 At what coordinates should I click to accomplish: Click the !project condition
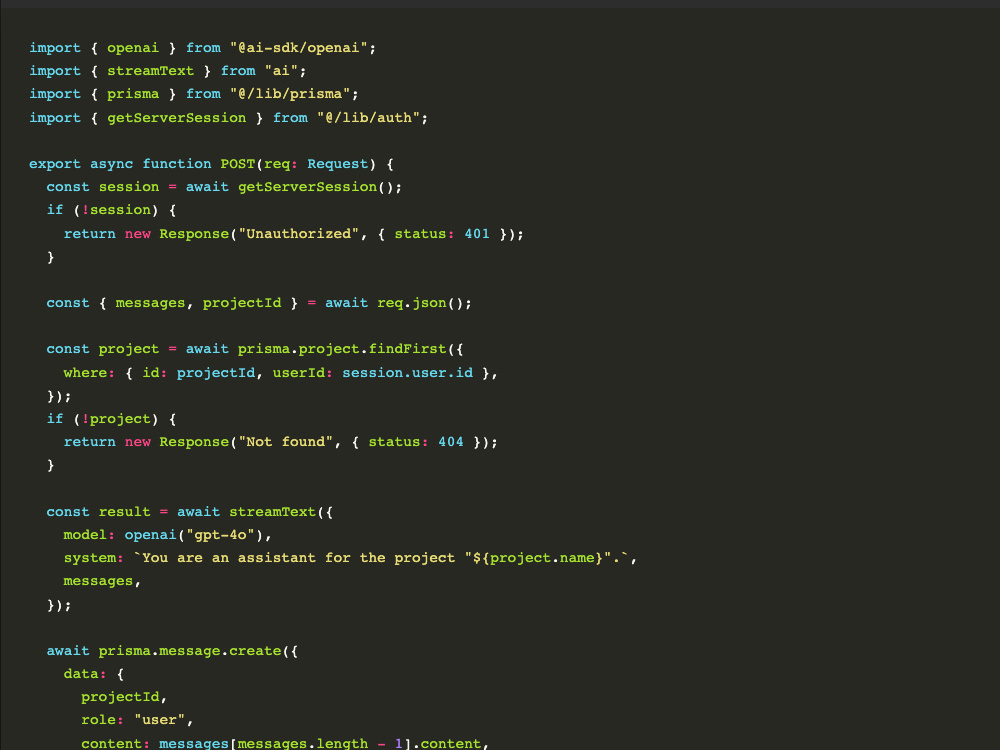pos(116,419)
